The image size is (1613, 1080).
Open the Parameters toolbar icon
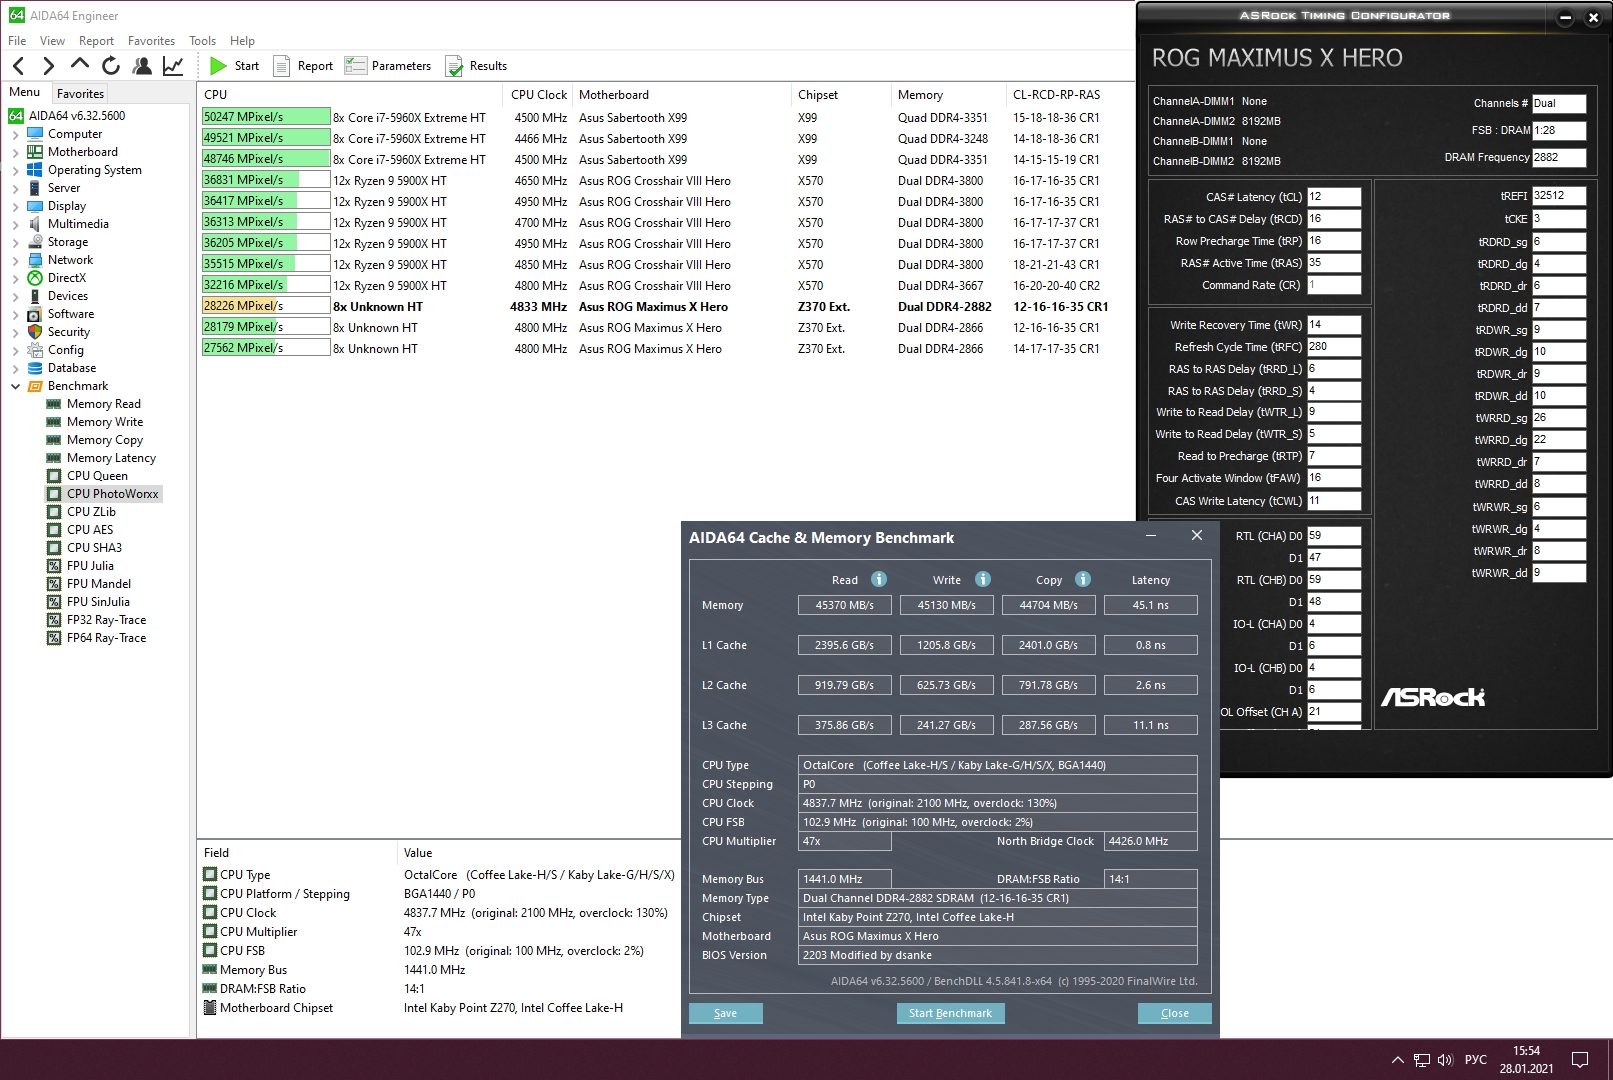click(355, 66)
